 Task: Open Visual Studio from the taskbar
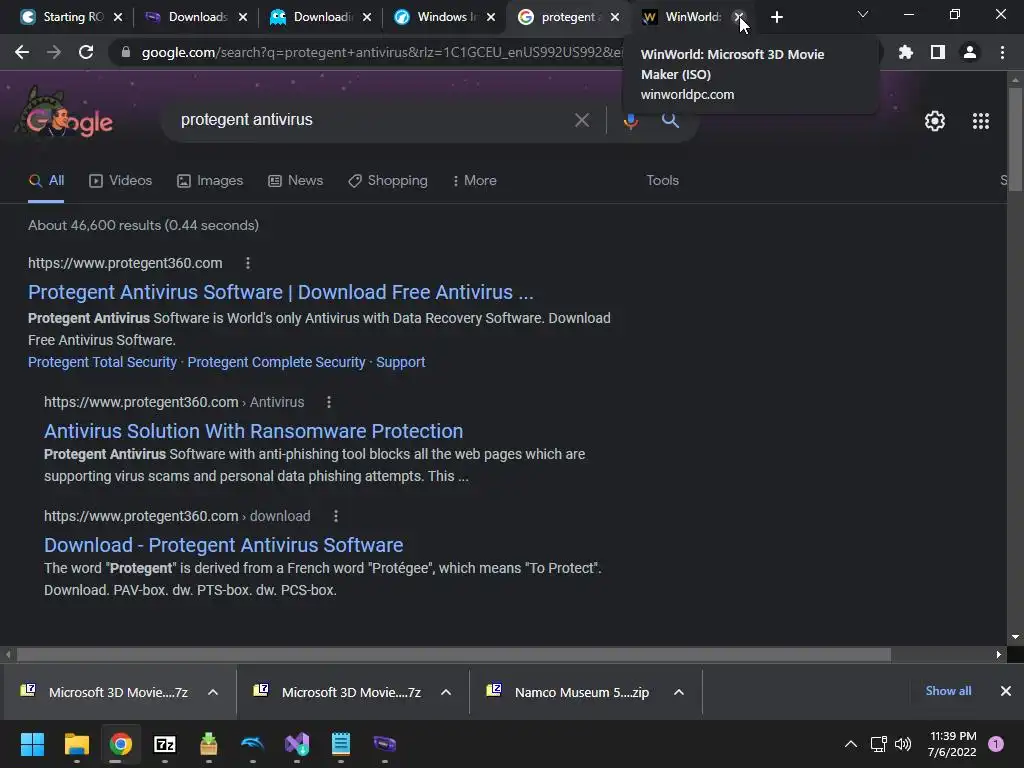297,744
